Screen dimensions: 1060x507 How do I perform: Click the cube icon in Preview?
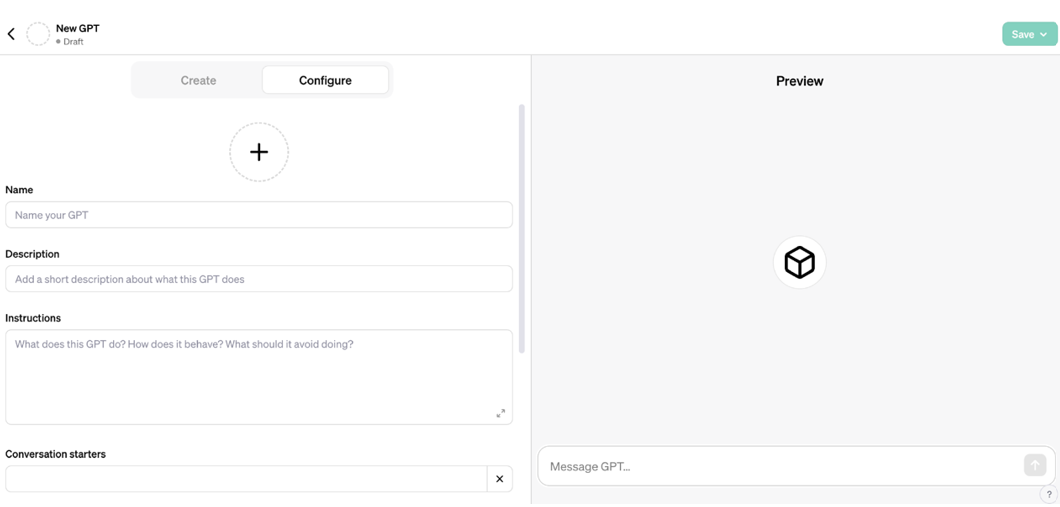[x=800, y=263]
